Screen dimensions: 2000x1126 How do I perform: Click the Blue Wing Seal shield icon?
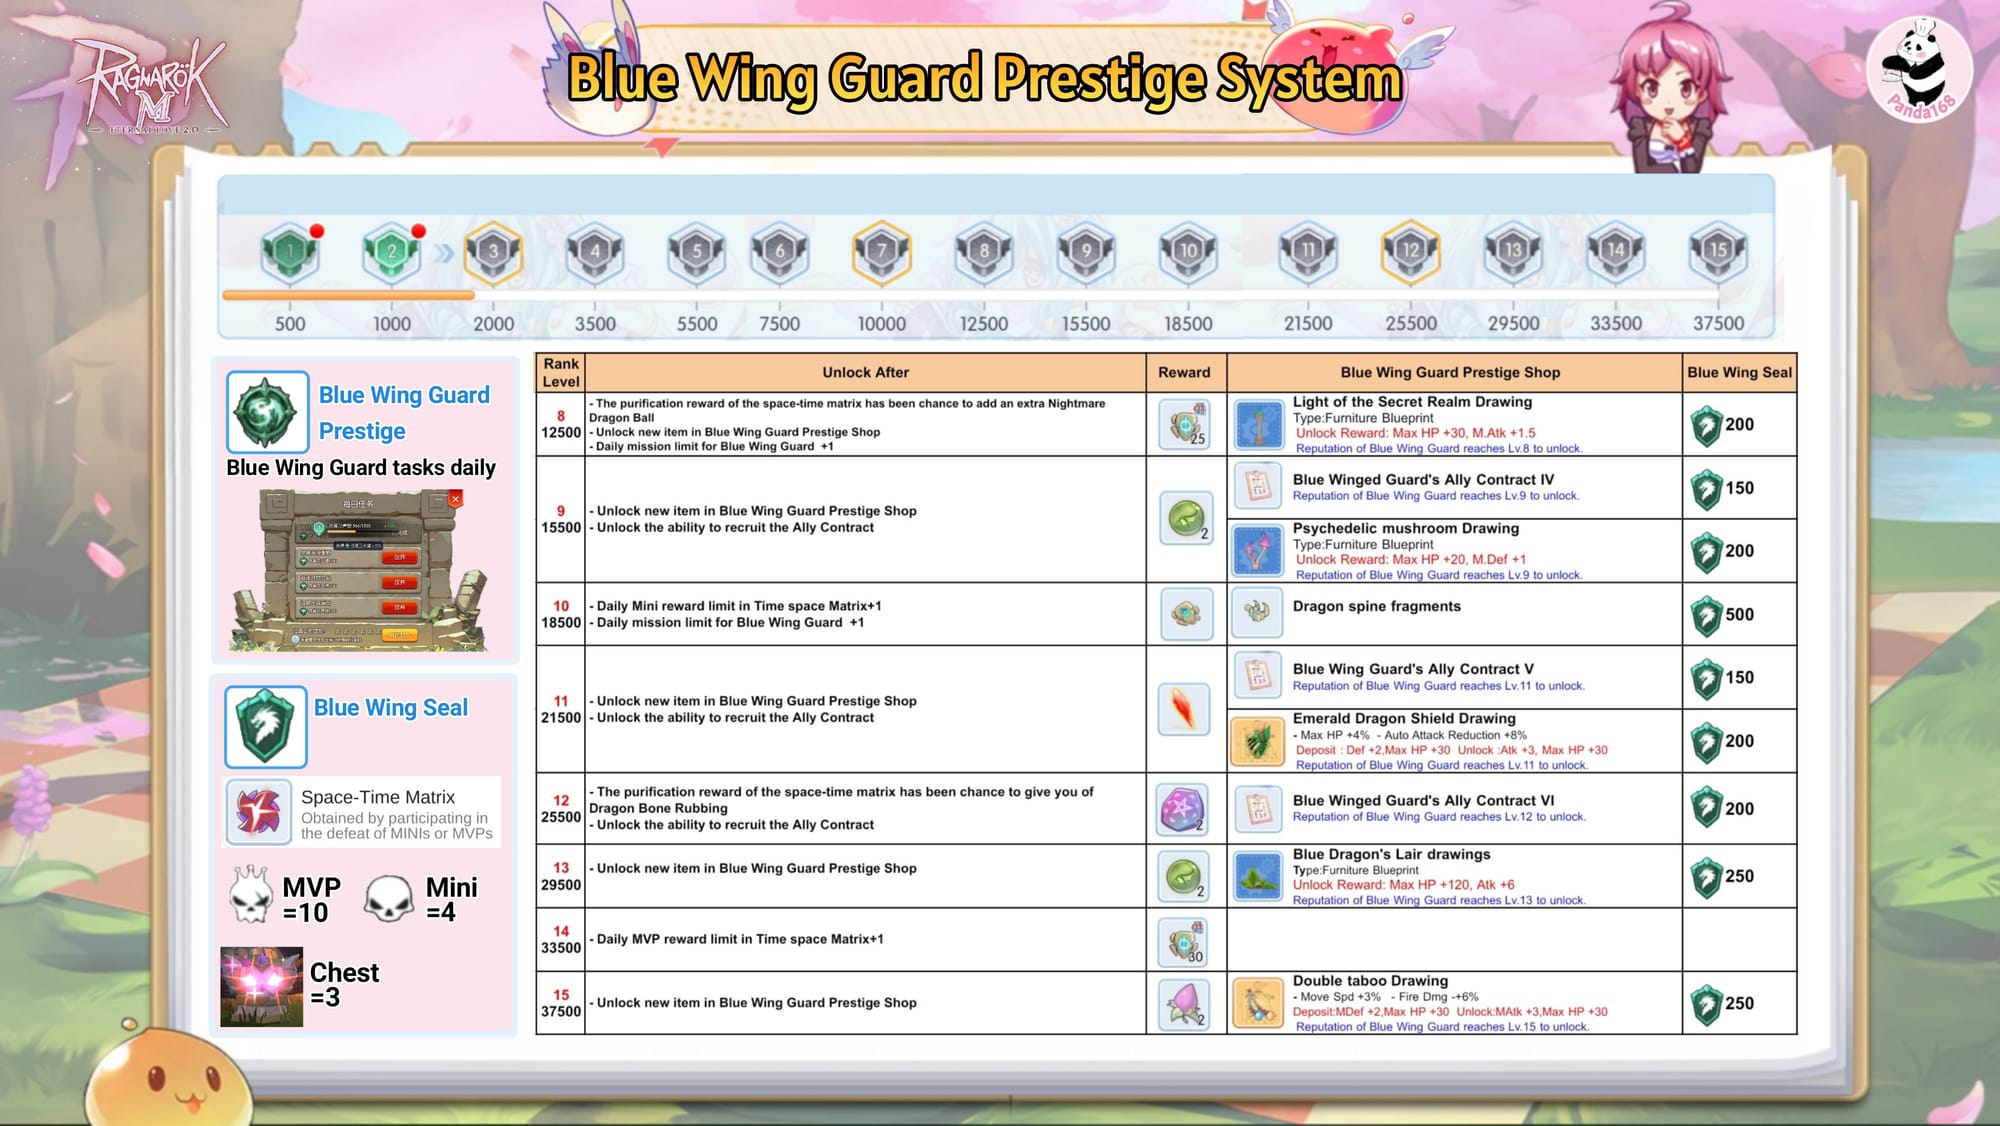tap(266, 726)
